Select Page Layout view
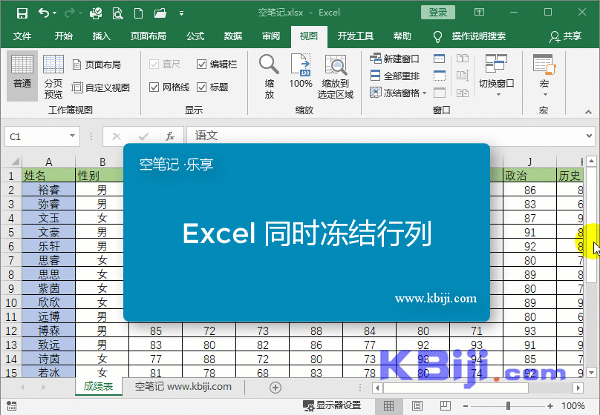The width and height of the screenshot is (600, 415). pyautogui.click(x=97, y=65)
